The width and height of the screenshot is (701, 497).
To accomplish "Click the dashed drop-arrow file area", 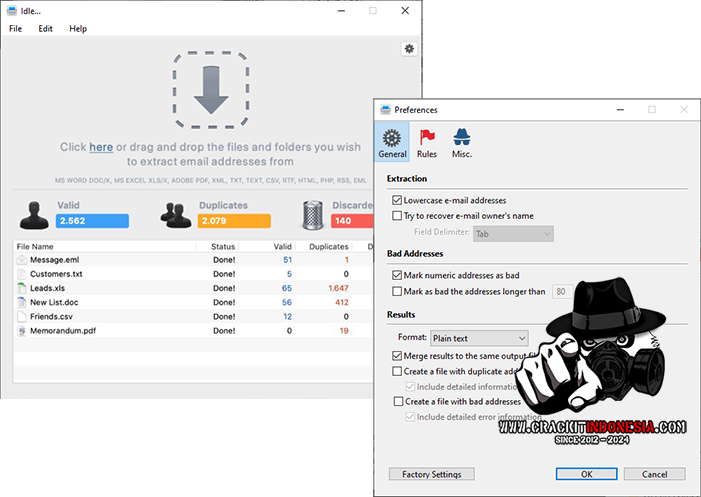I will point(211,90).
